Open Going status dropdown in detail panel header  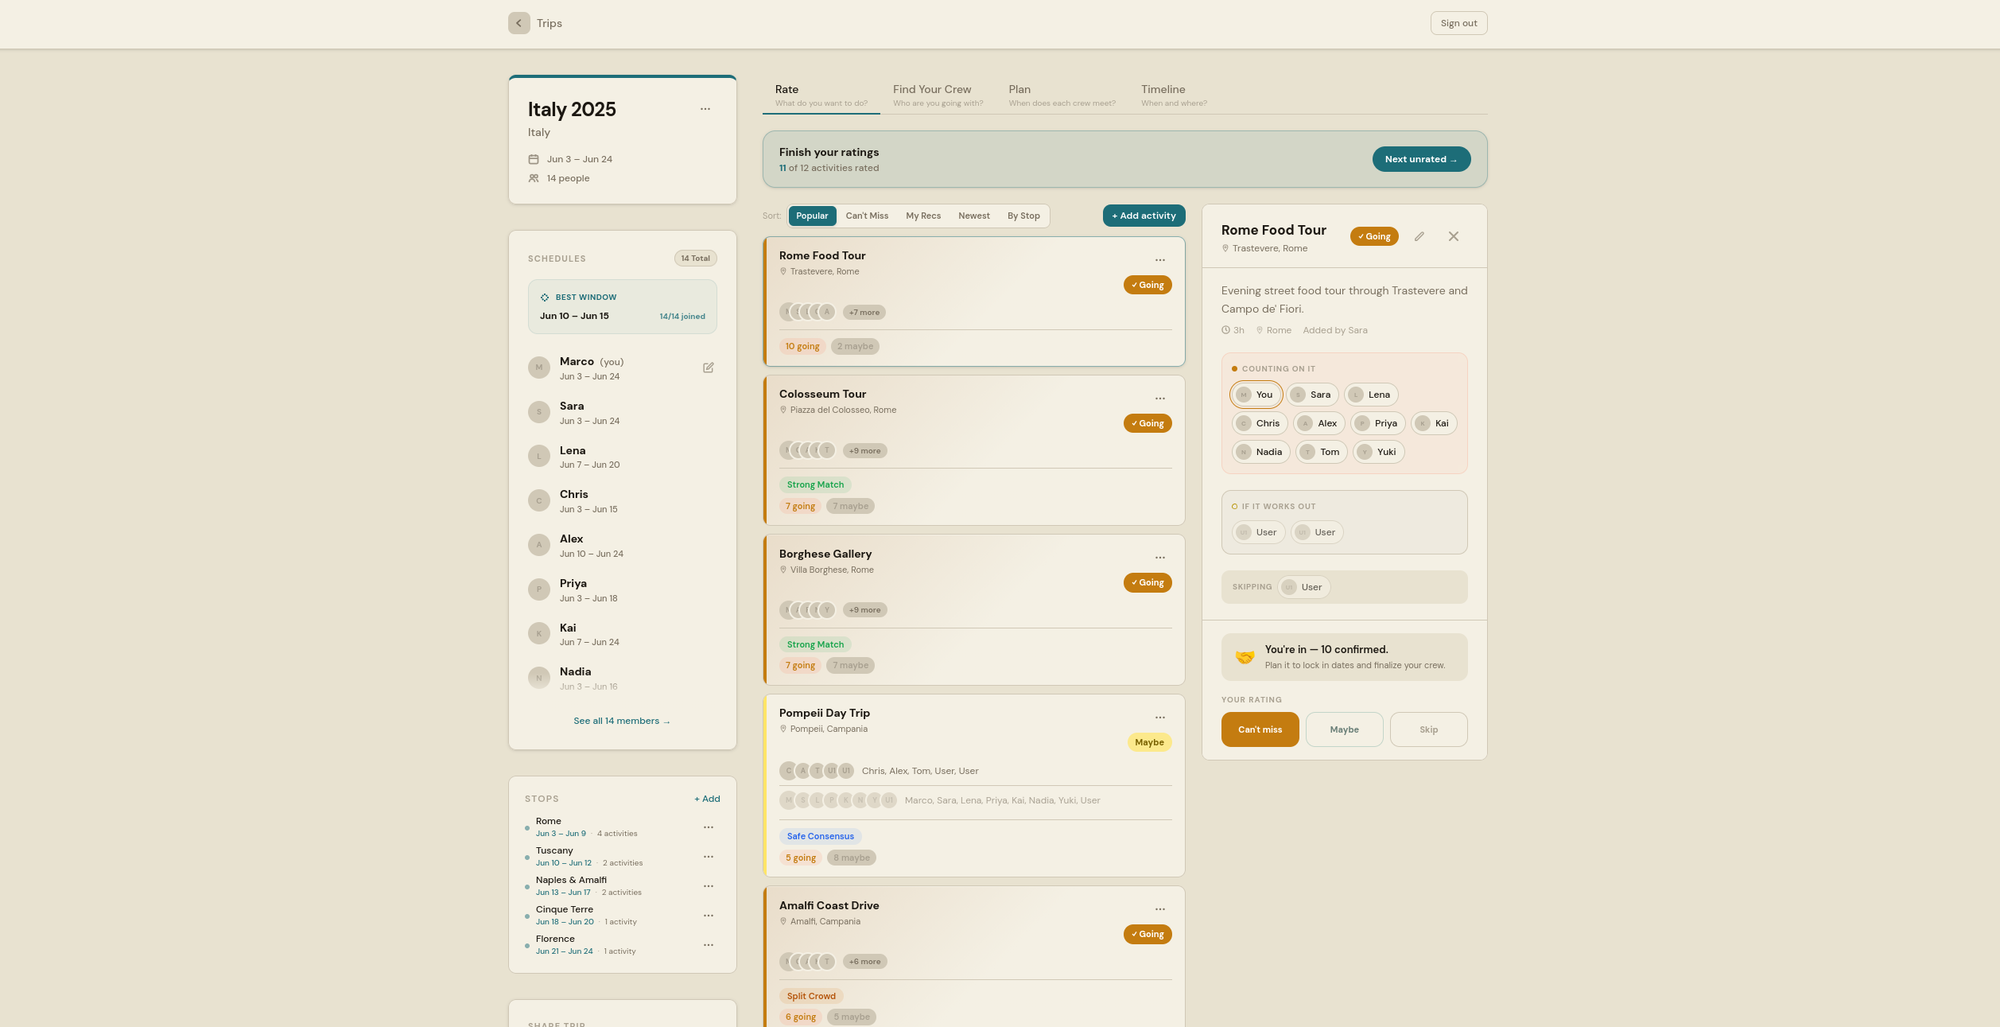[1374, 237]
